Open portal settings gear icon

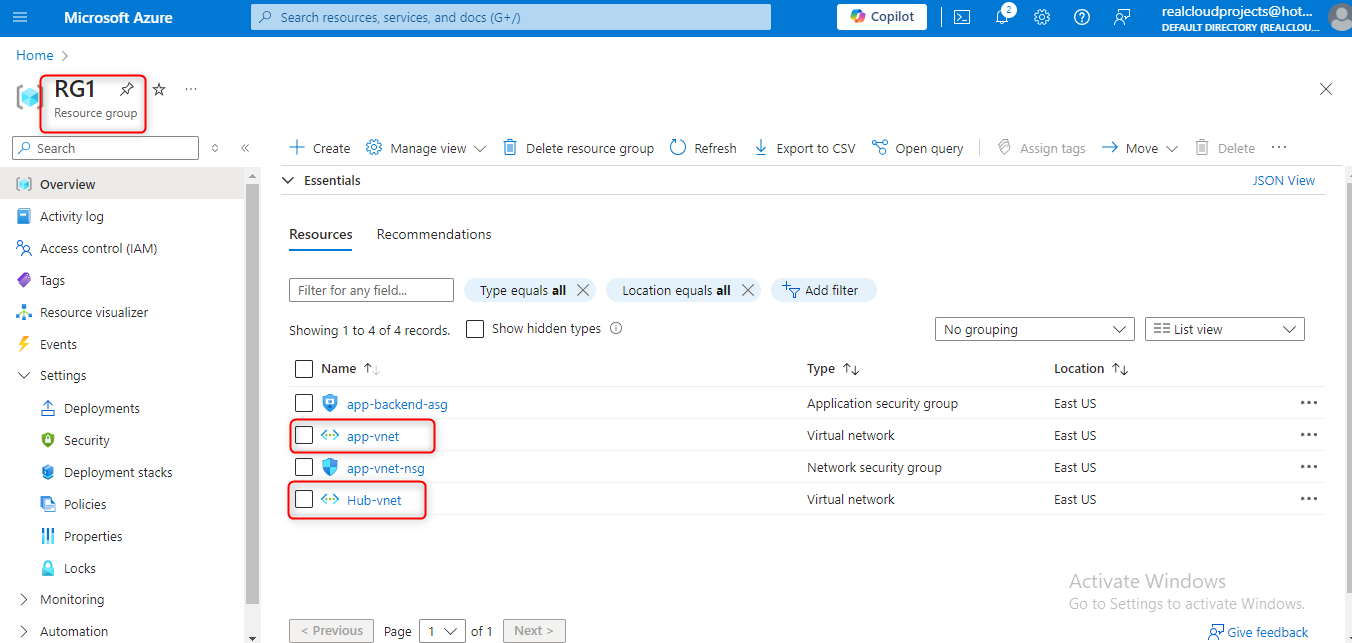point(1042,17)
